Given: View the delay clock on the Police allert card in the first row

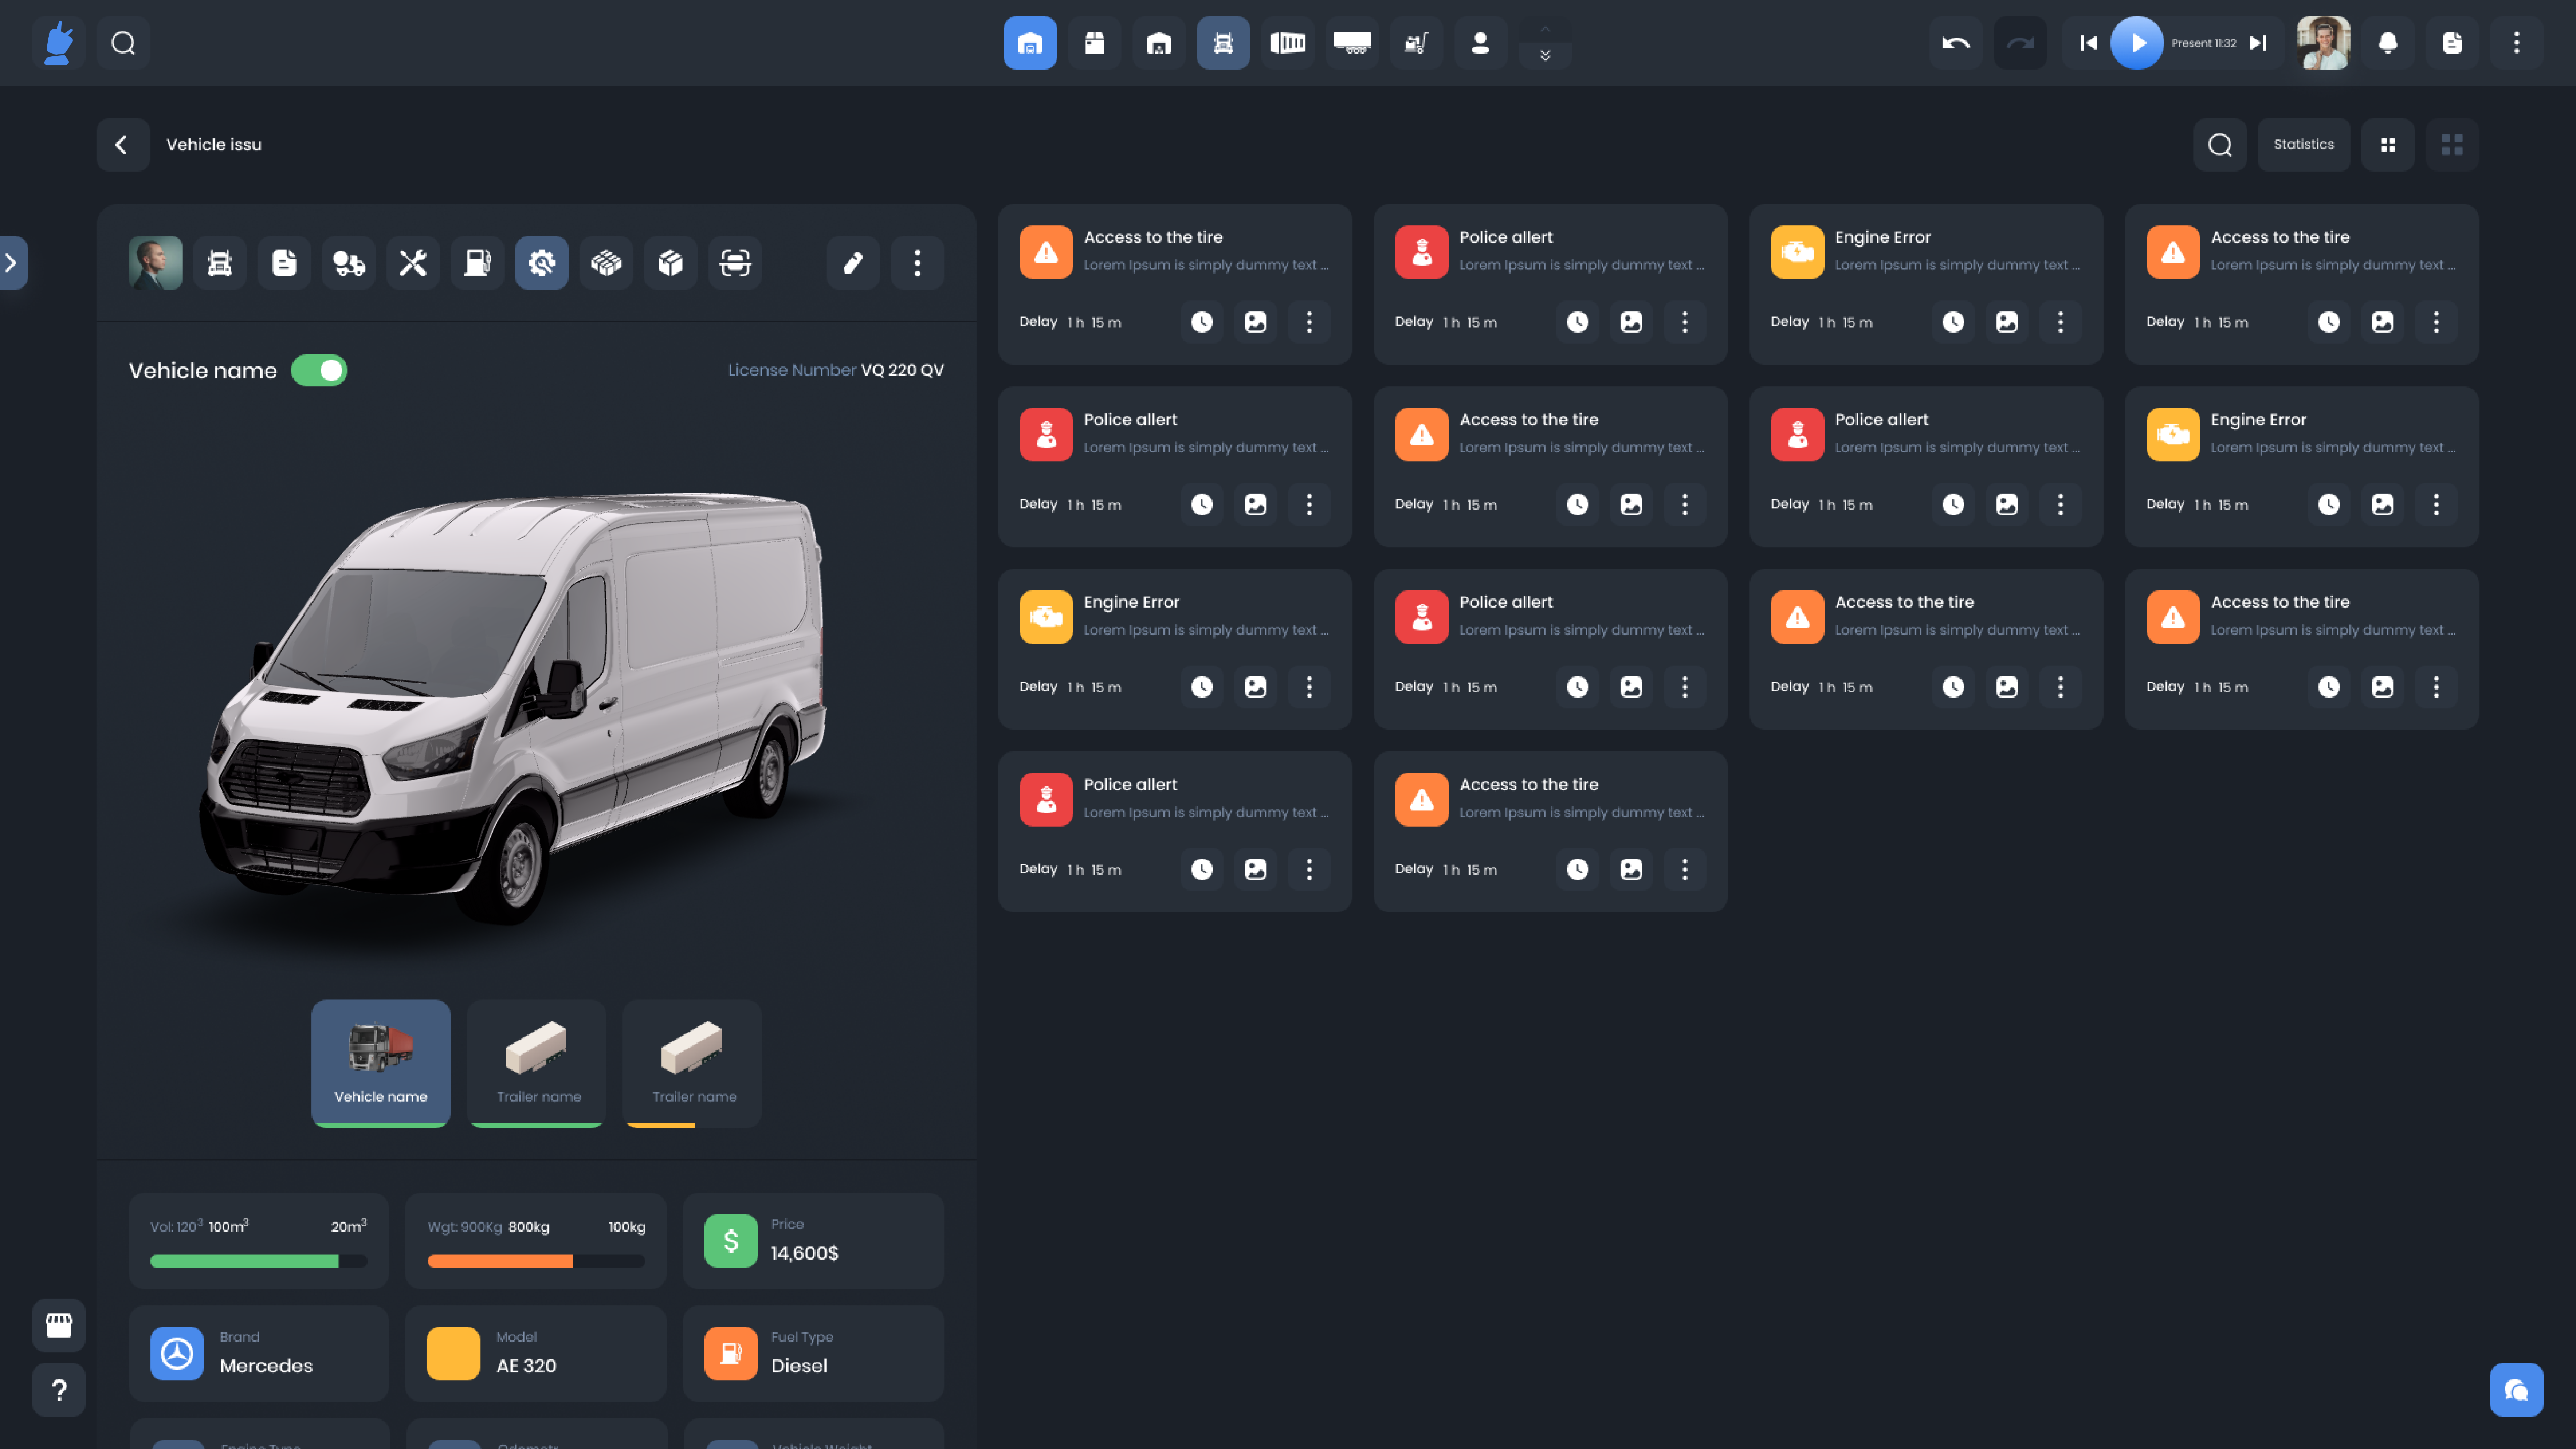Looking at the screenshot, I should 1577,322.
